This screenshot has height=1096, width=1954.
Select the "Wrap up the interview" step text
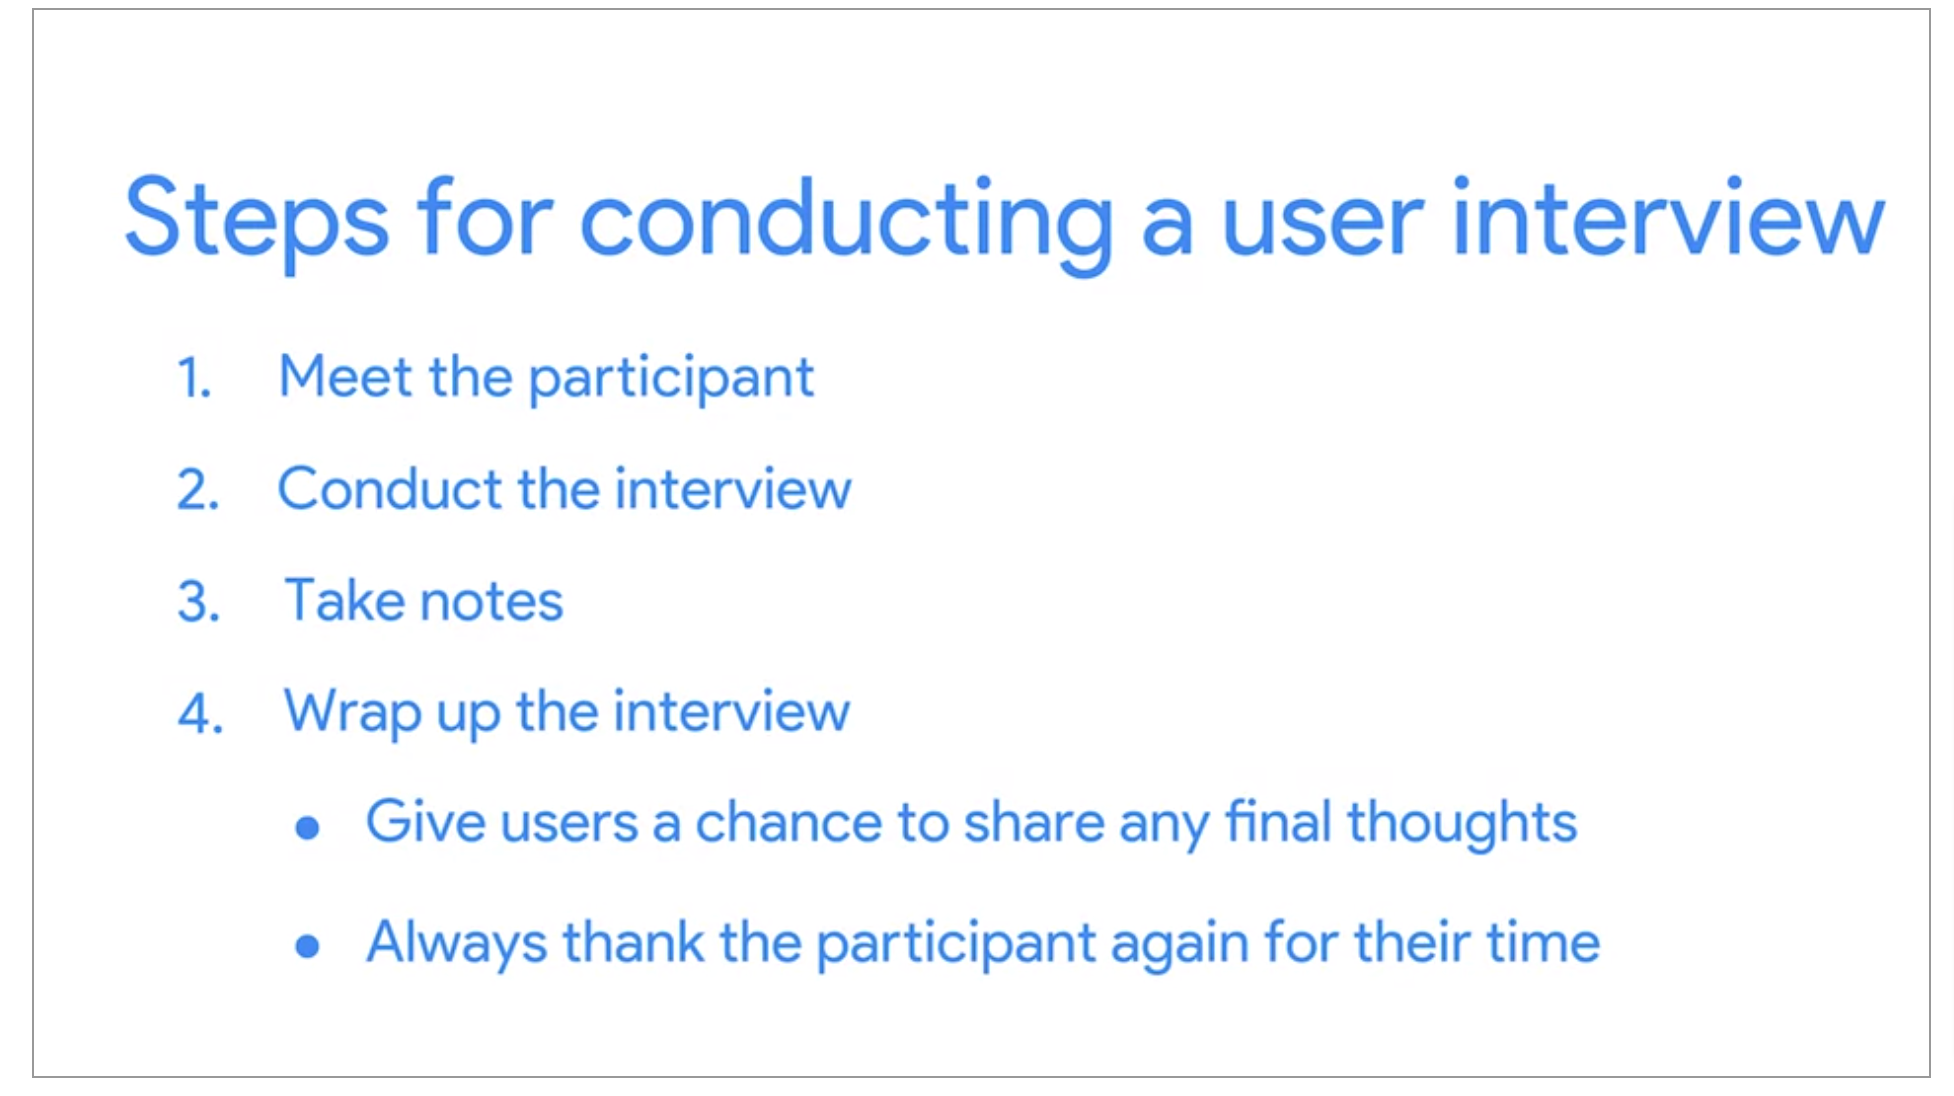pyautogui.click(x=567, y=713)
